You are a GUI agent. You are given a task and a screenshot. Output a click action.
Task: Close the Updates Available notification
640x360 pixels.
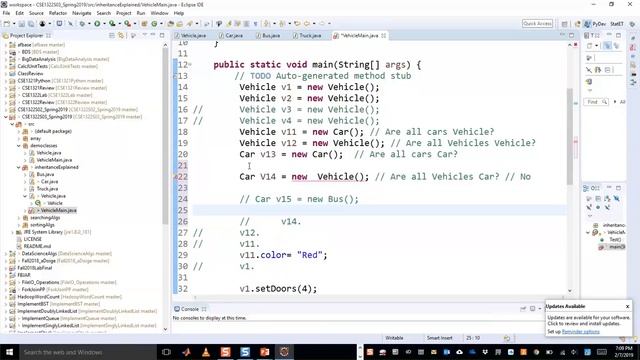pos(627,306)
